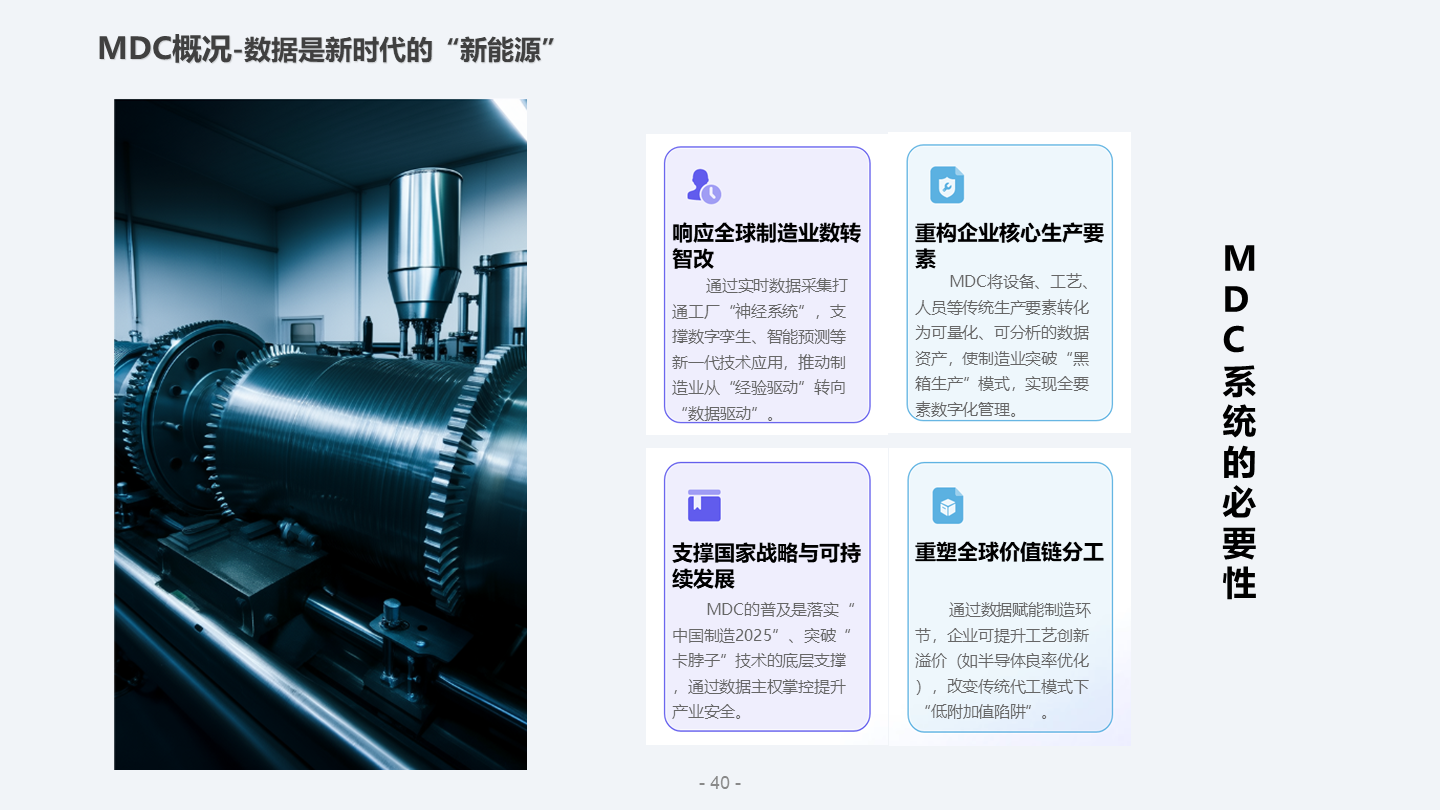Select heading 响应全球制造业数转智改
1440x810 pixels.
click(x=764, y=242)
